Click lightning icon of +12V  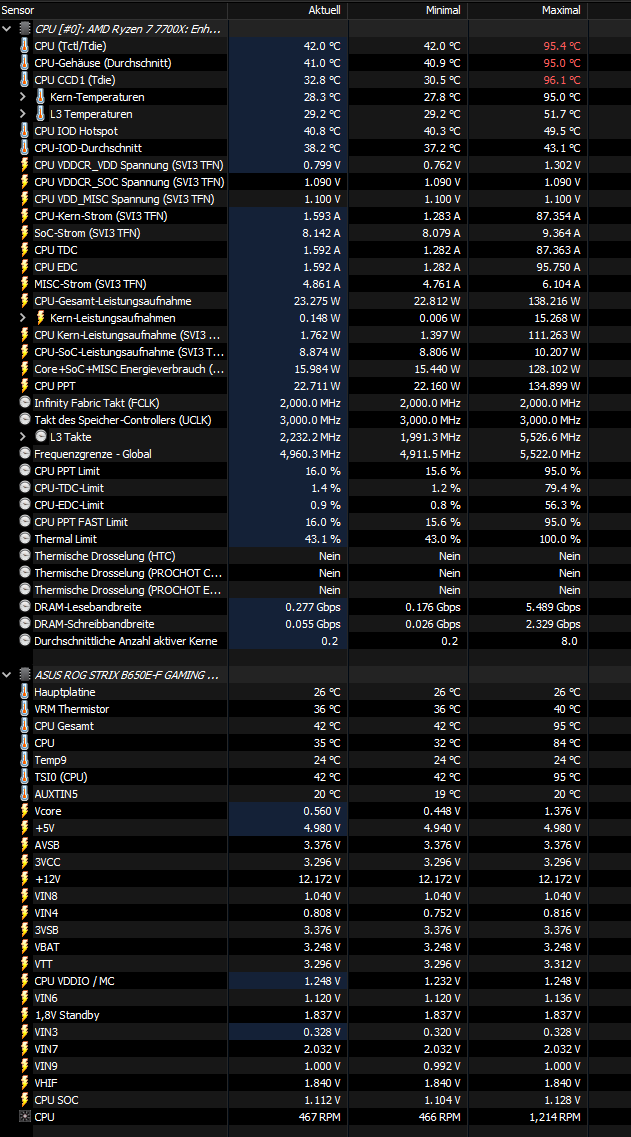(25, 879)
